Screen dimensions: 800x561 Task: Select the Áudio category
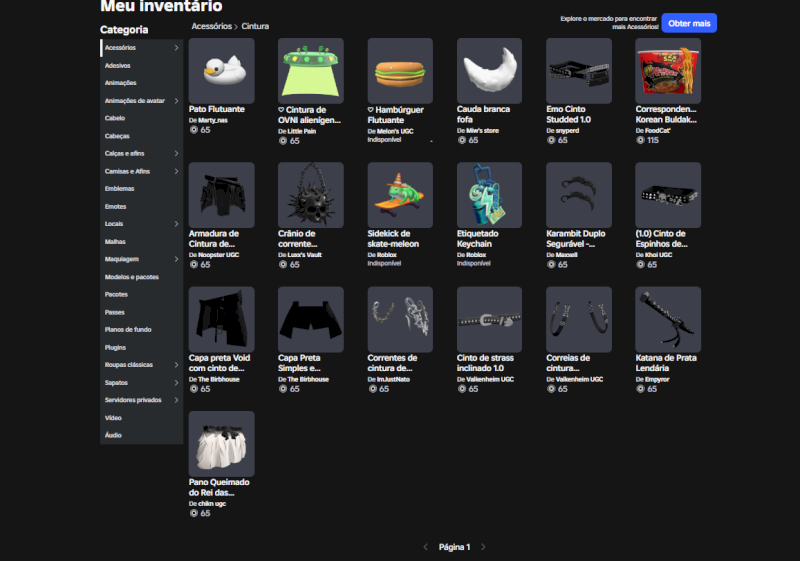pyautogui.click(x=141, y=435)
